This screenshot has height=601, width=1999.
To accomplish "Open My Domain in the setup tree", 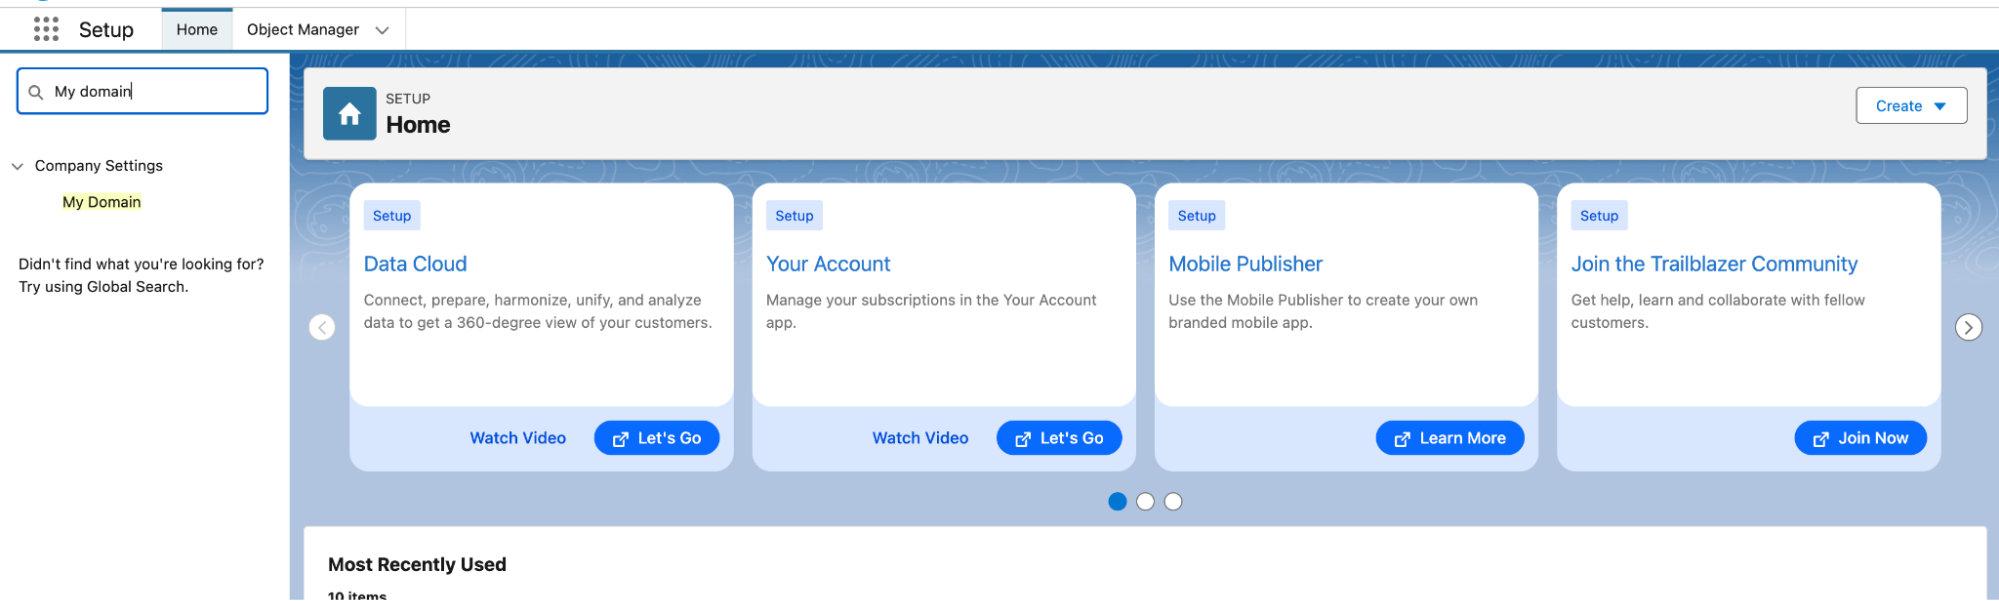I will click(102, 202).
